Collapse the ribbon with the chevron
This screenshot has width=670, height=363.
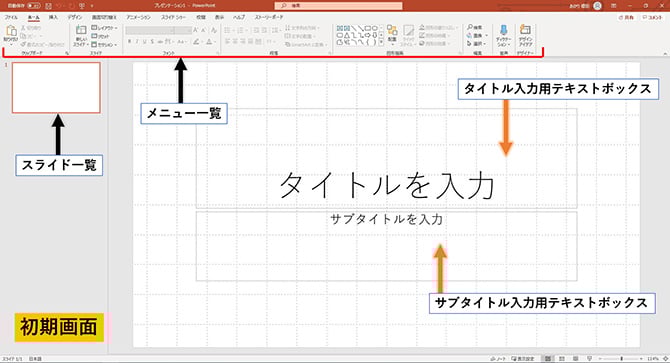coord(665,54)
